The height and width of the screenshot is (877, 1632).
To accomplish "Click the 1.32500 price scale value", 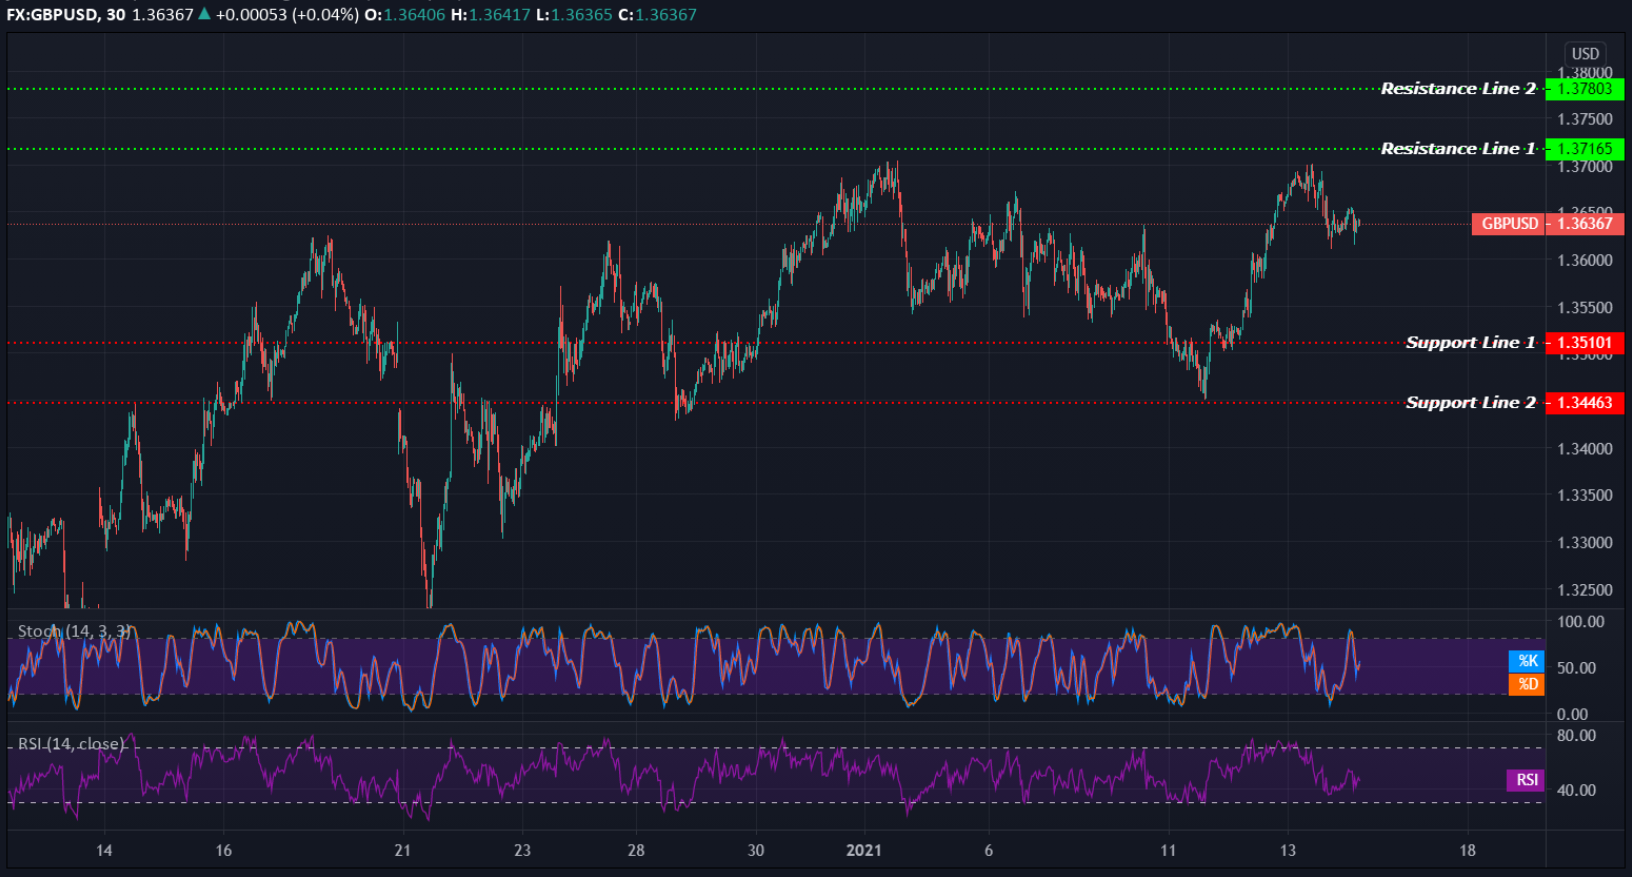I will pyautogui.click(x=1585, y=589).
